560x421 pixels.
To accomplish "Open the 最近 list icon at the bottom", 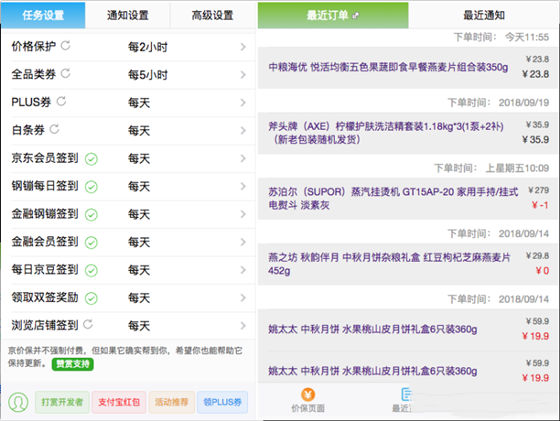I will [x=406, y=394].
